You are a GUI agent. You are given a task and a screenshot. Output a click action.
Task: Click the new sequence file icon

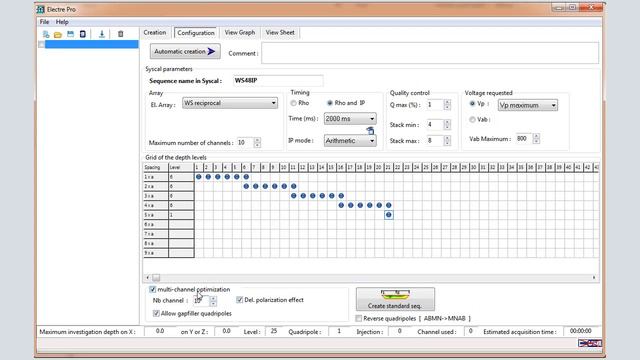click(46, 34)
